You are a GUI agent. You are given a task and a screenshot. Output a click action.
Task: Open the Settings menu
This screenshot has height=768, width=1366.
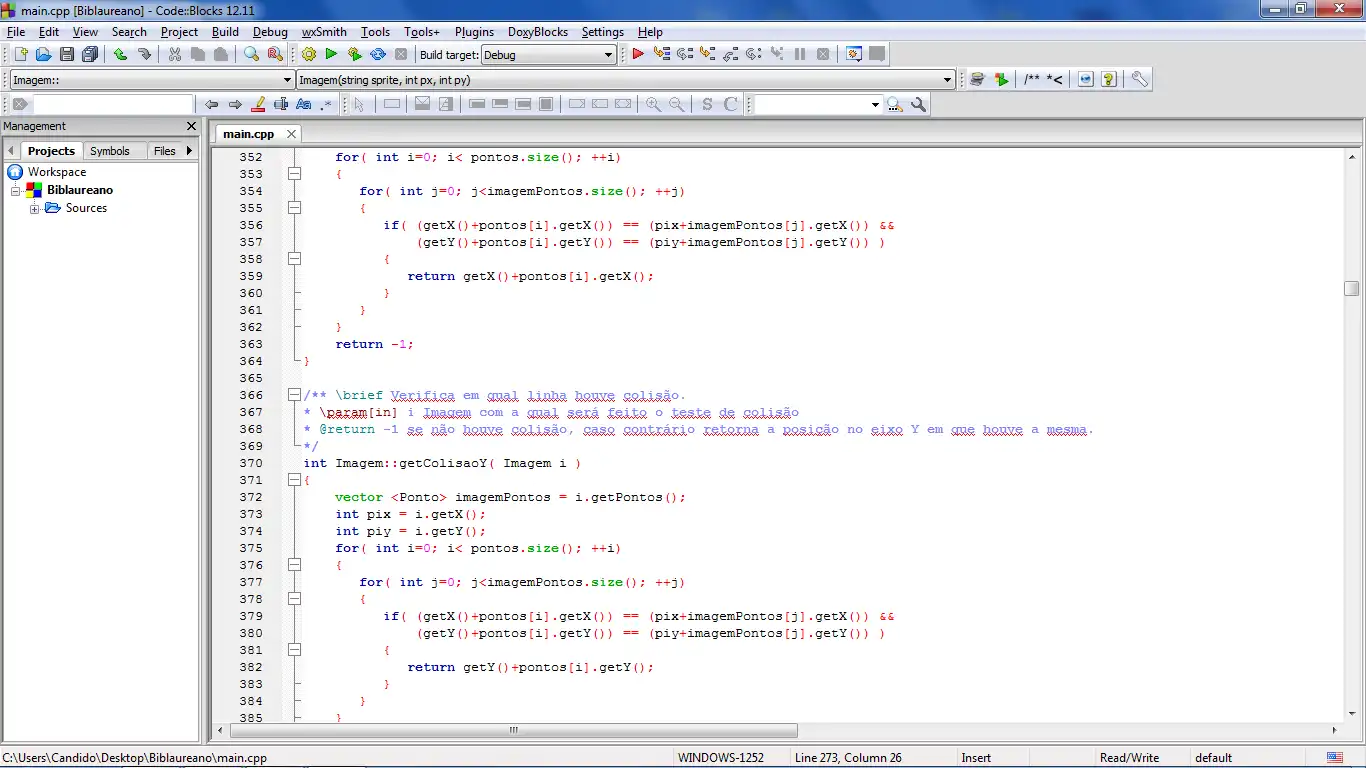603,32
